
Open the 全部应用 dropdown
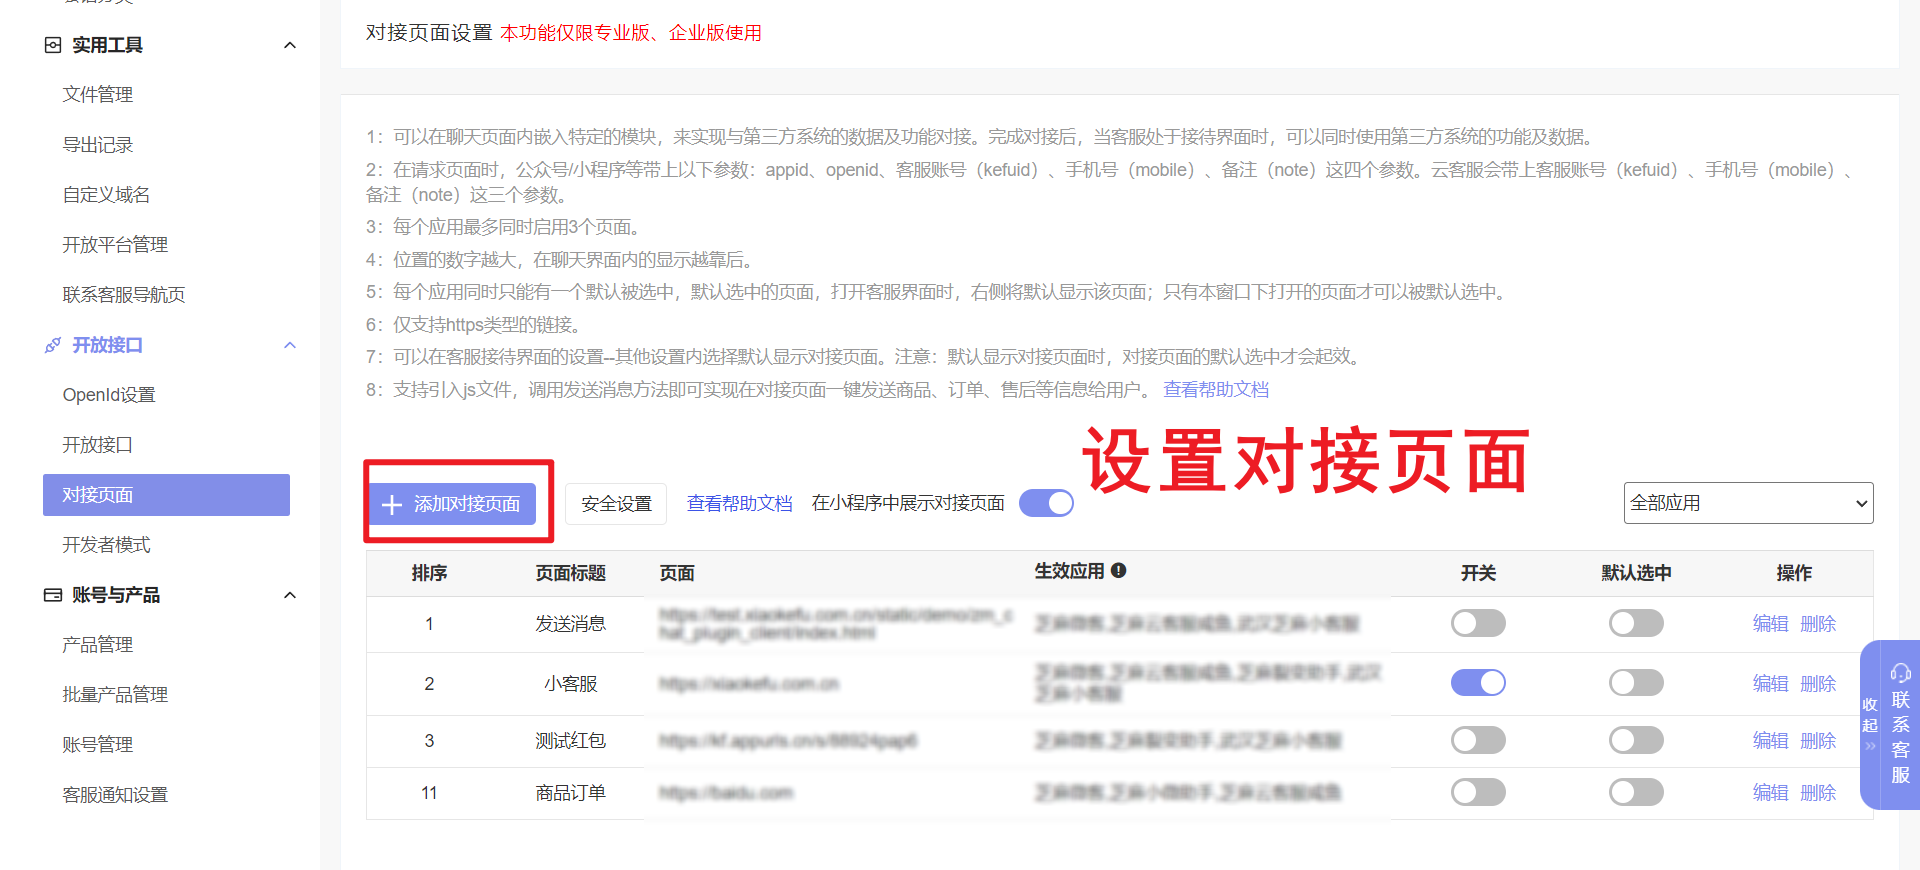point(1748,503)
